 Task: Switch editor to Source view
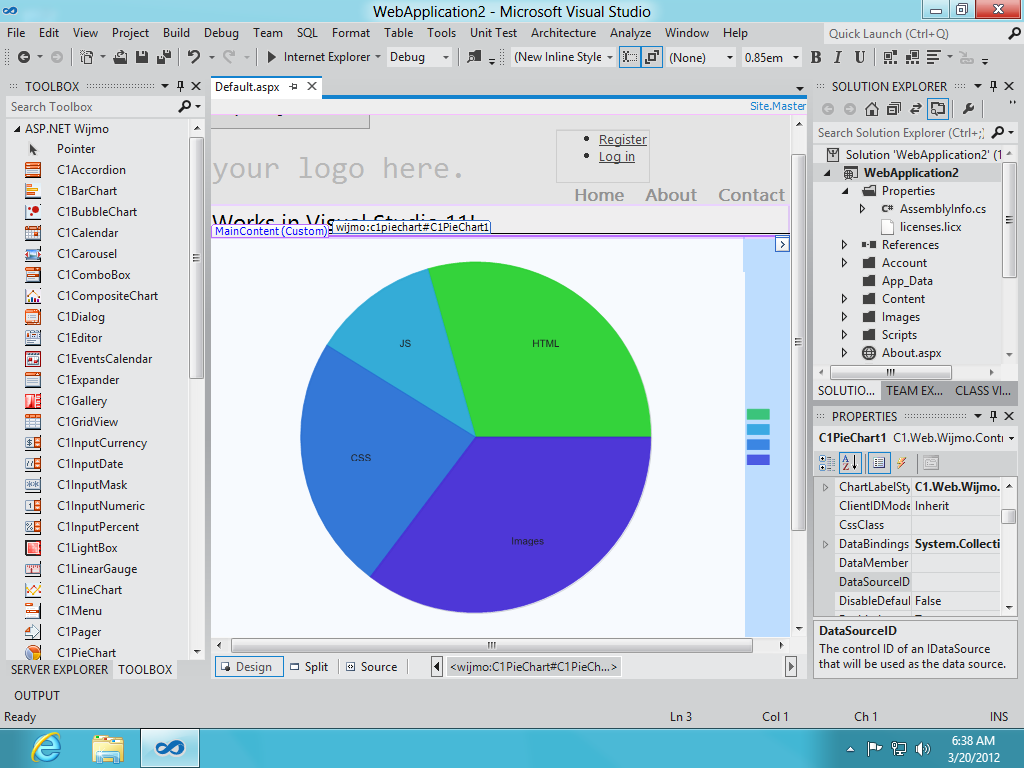pyautogui.click(x=372, y=667)
